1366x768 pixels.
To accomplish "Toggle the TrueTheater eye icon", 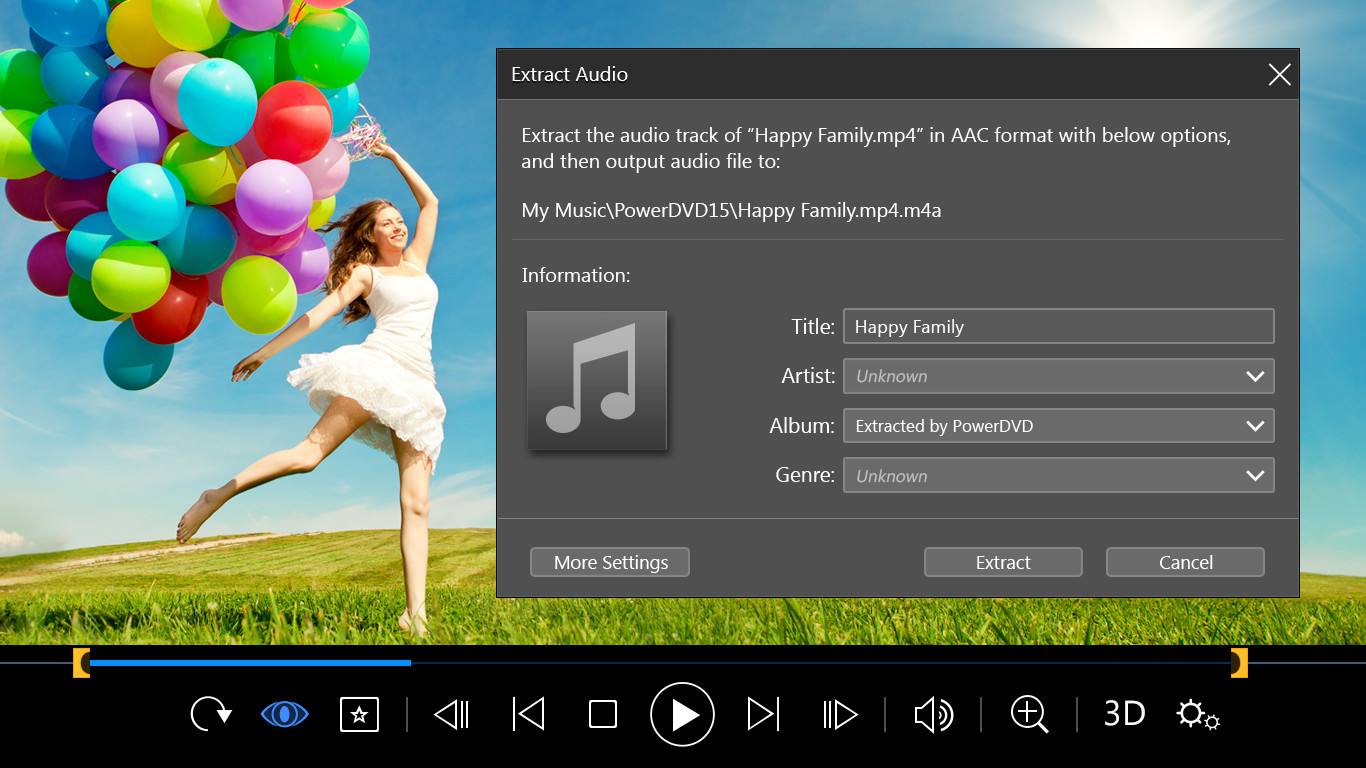I will (x=285, y=714).
